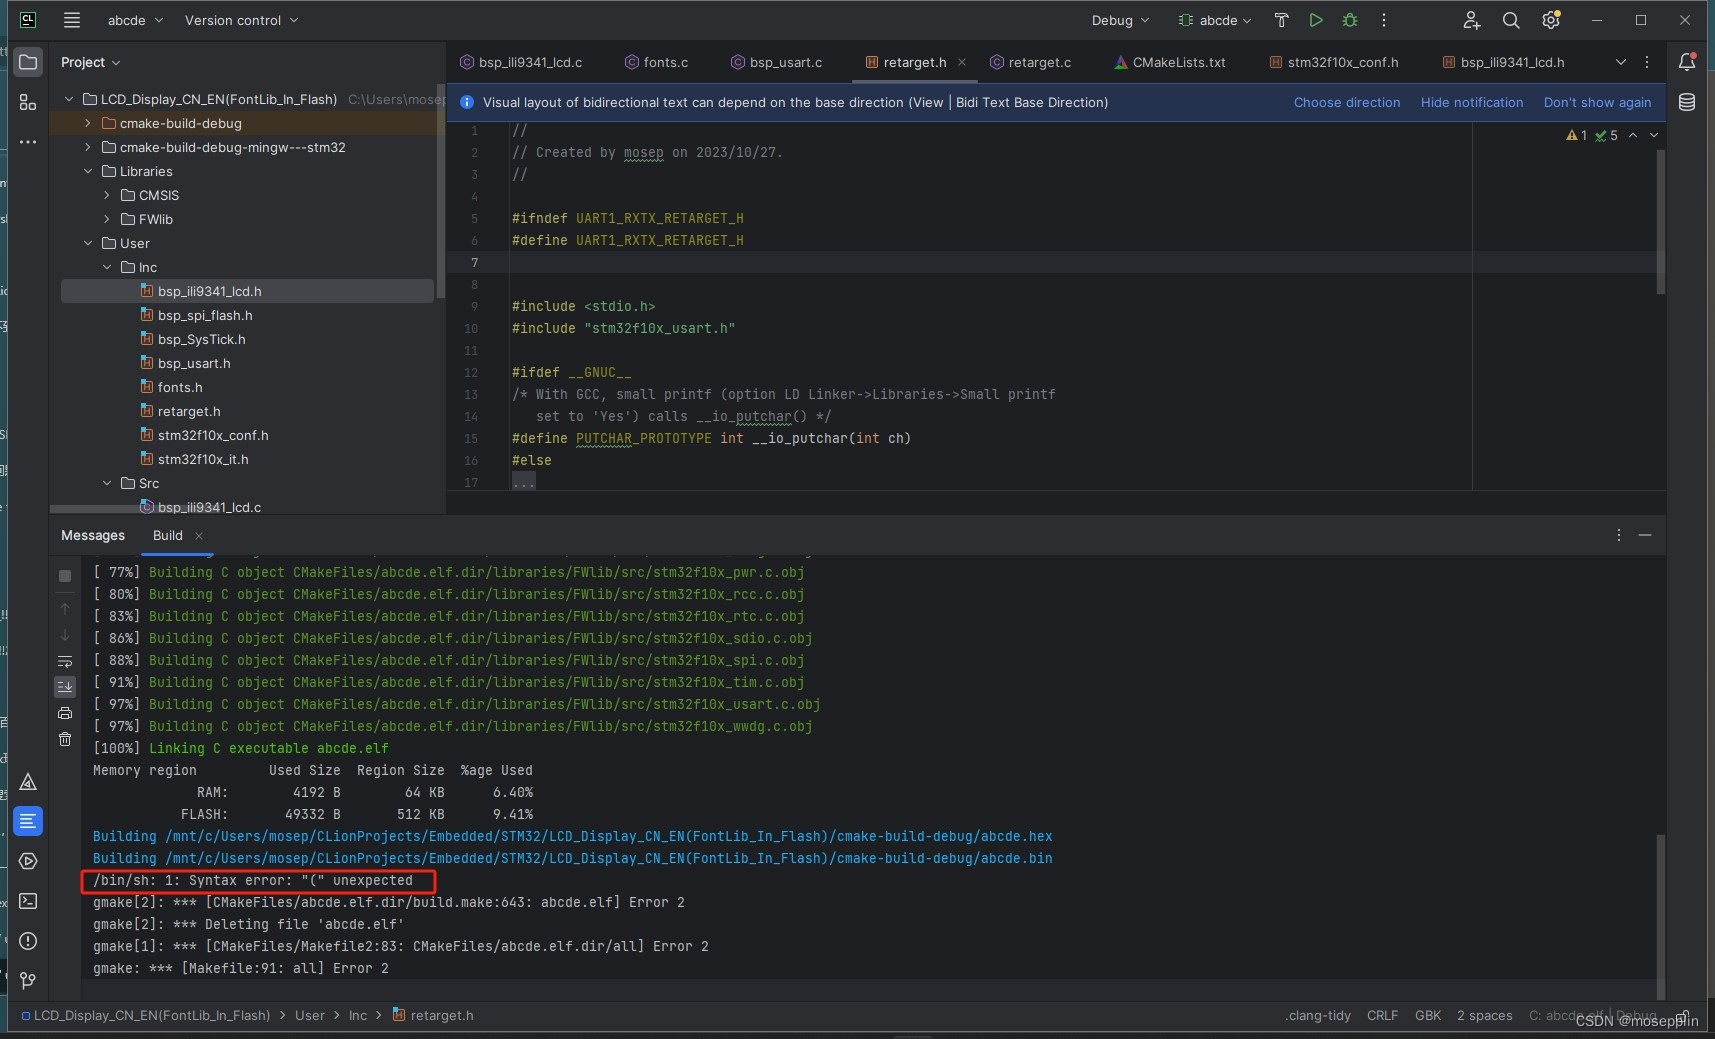Expand the CMSIS folder
The width and height of the screenshot is (1715, 1039).
(105, 195)
